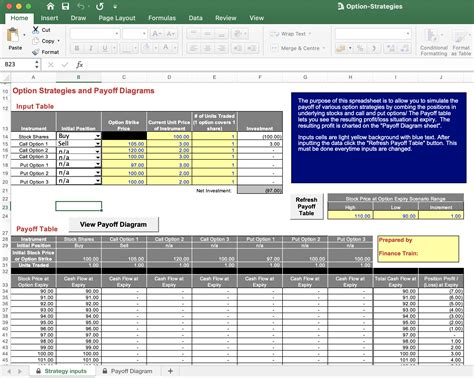This screenshot has height=378, width=474.
Task: Toggle bold formatting
Action: tap(77, 48)
